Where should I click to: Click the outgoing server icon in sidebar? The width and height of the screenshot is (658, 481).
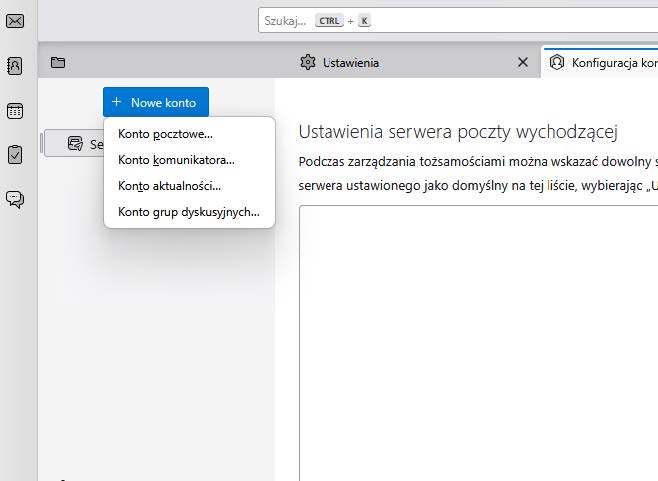[x=75, y=144]
